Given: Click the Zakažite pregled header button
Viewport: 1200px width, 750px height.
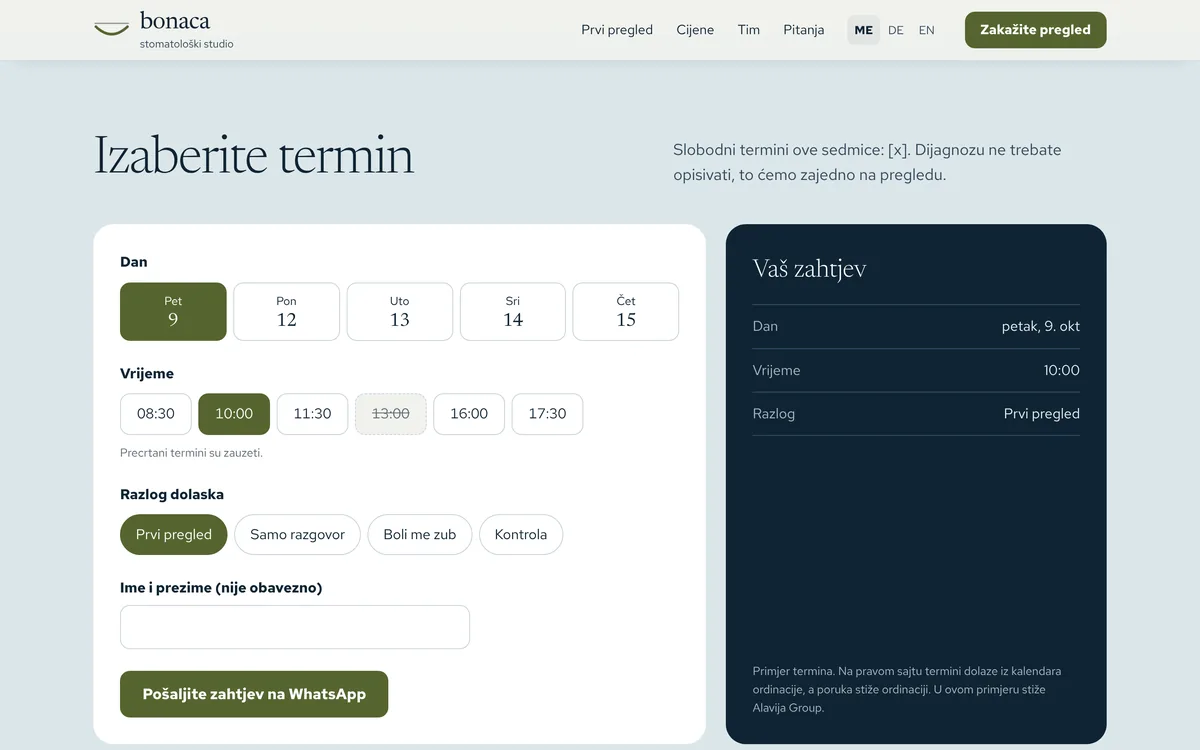Looking at the screenshot, I should point(1036,30).
